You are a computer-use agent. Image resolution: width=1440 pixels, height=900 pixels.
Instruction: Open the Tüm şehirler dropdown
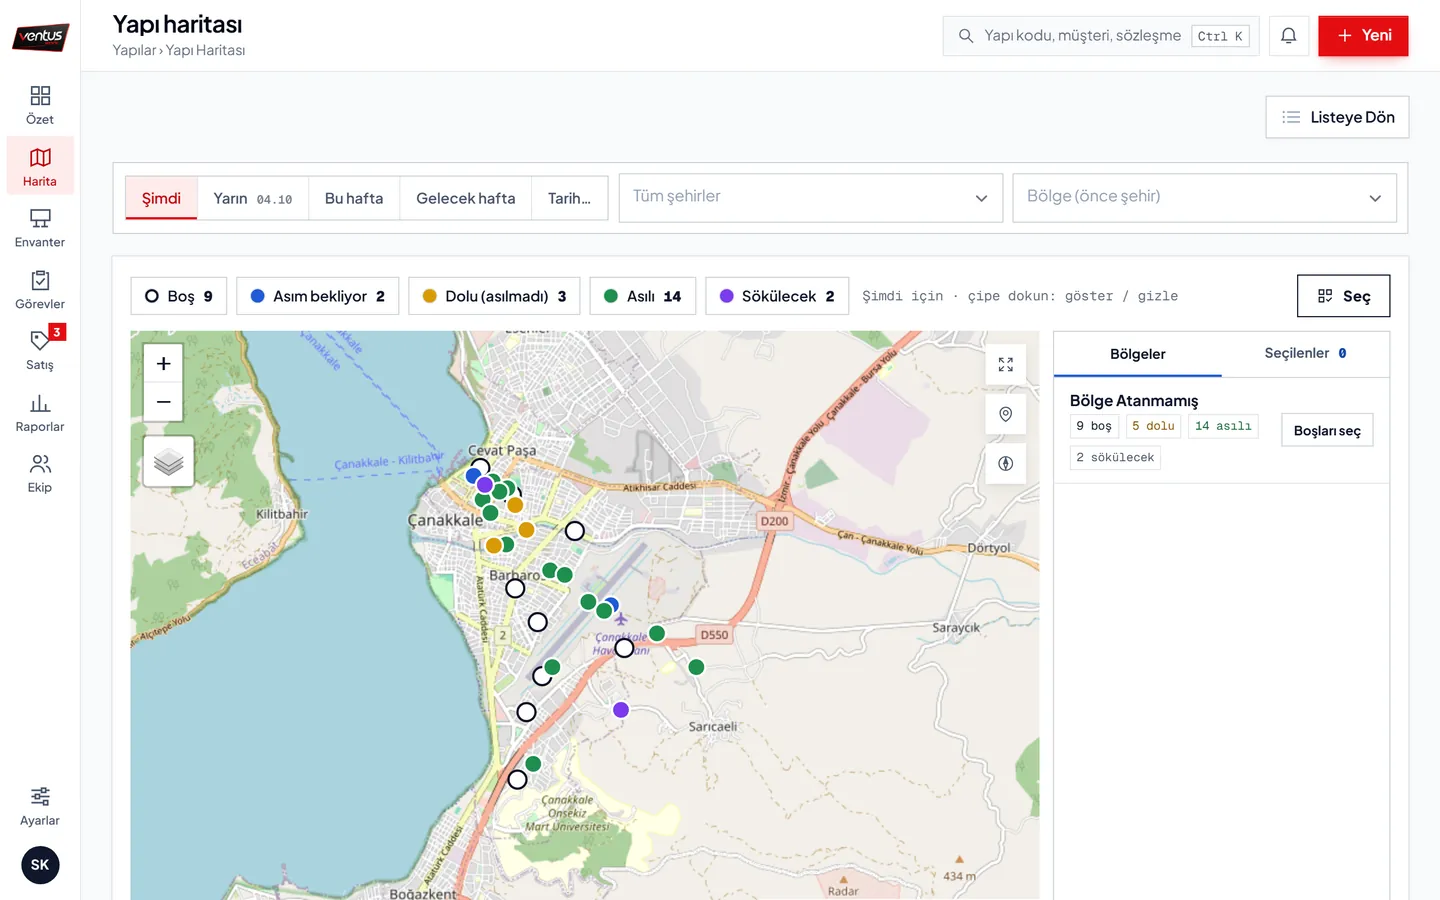pos(811,198)
